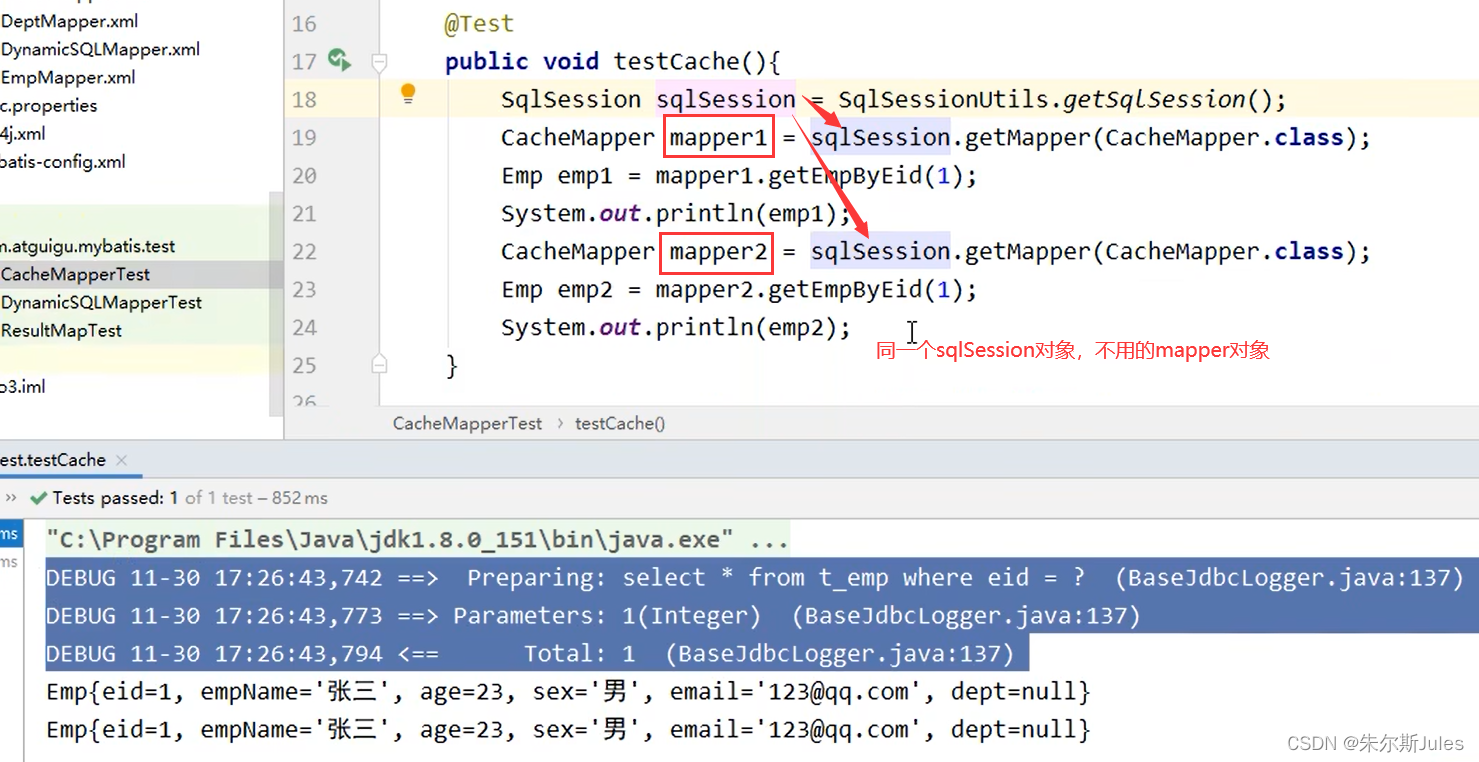This screenshot has height=762, width=1479.
Task: Open DeptMapper.xml in the project tree
Action: 69,21
